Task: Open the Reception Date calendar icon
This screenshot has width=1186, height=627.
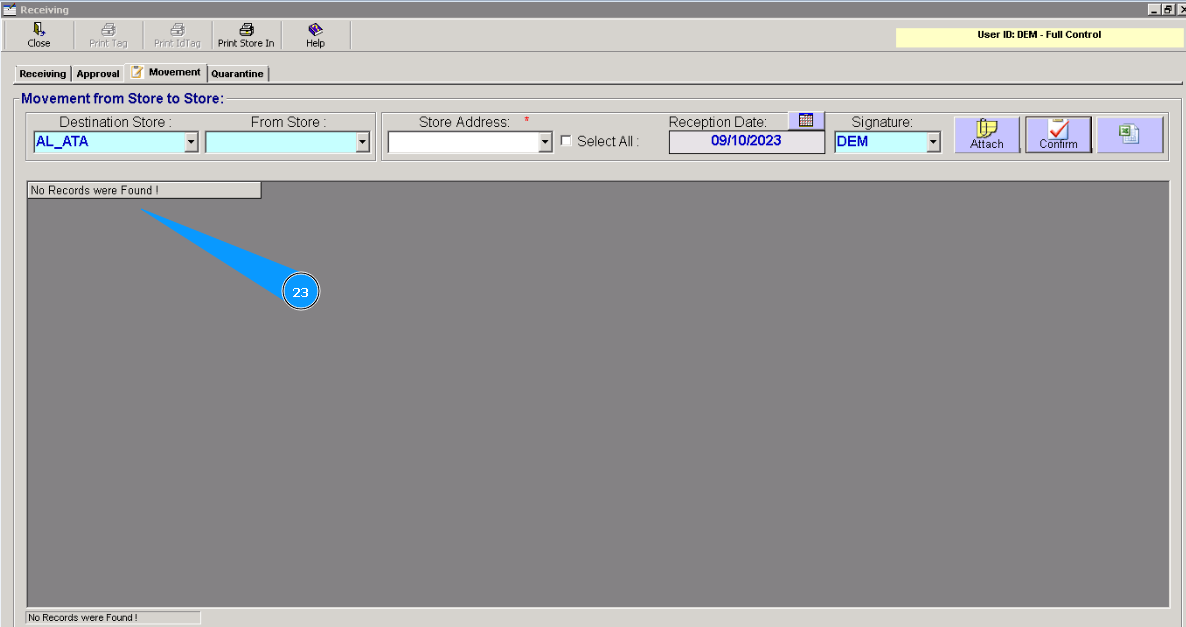Action: pos(806,120)
